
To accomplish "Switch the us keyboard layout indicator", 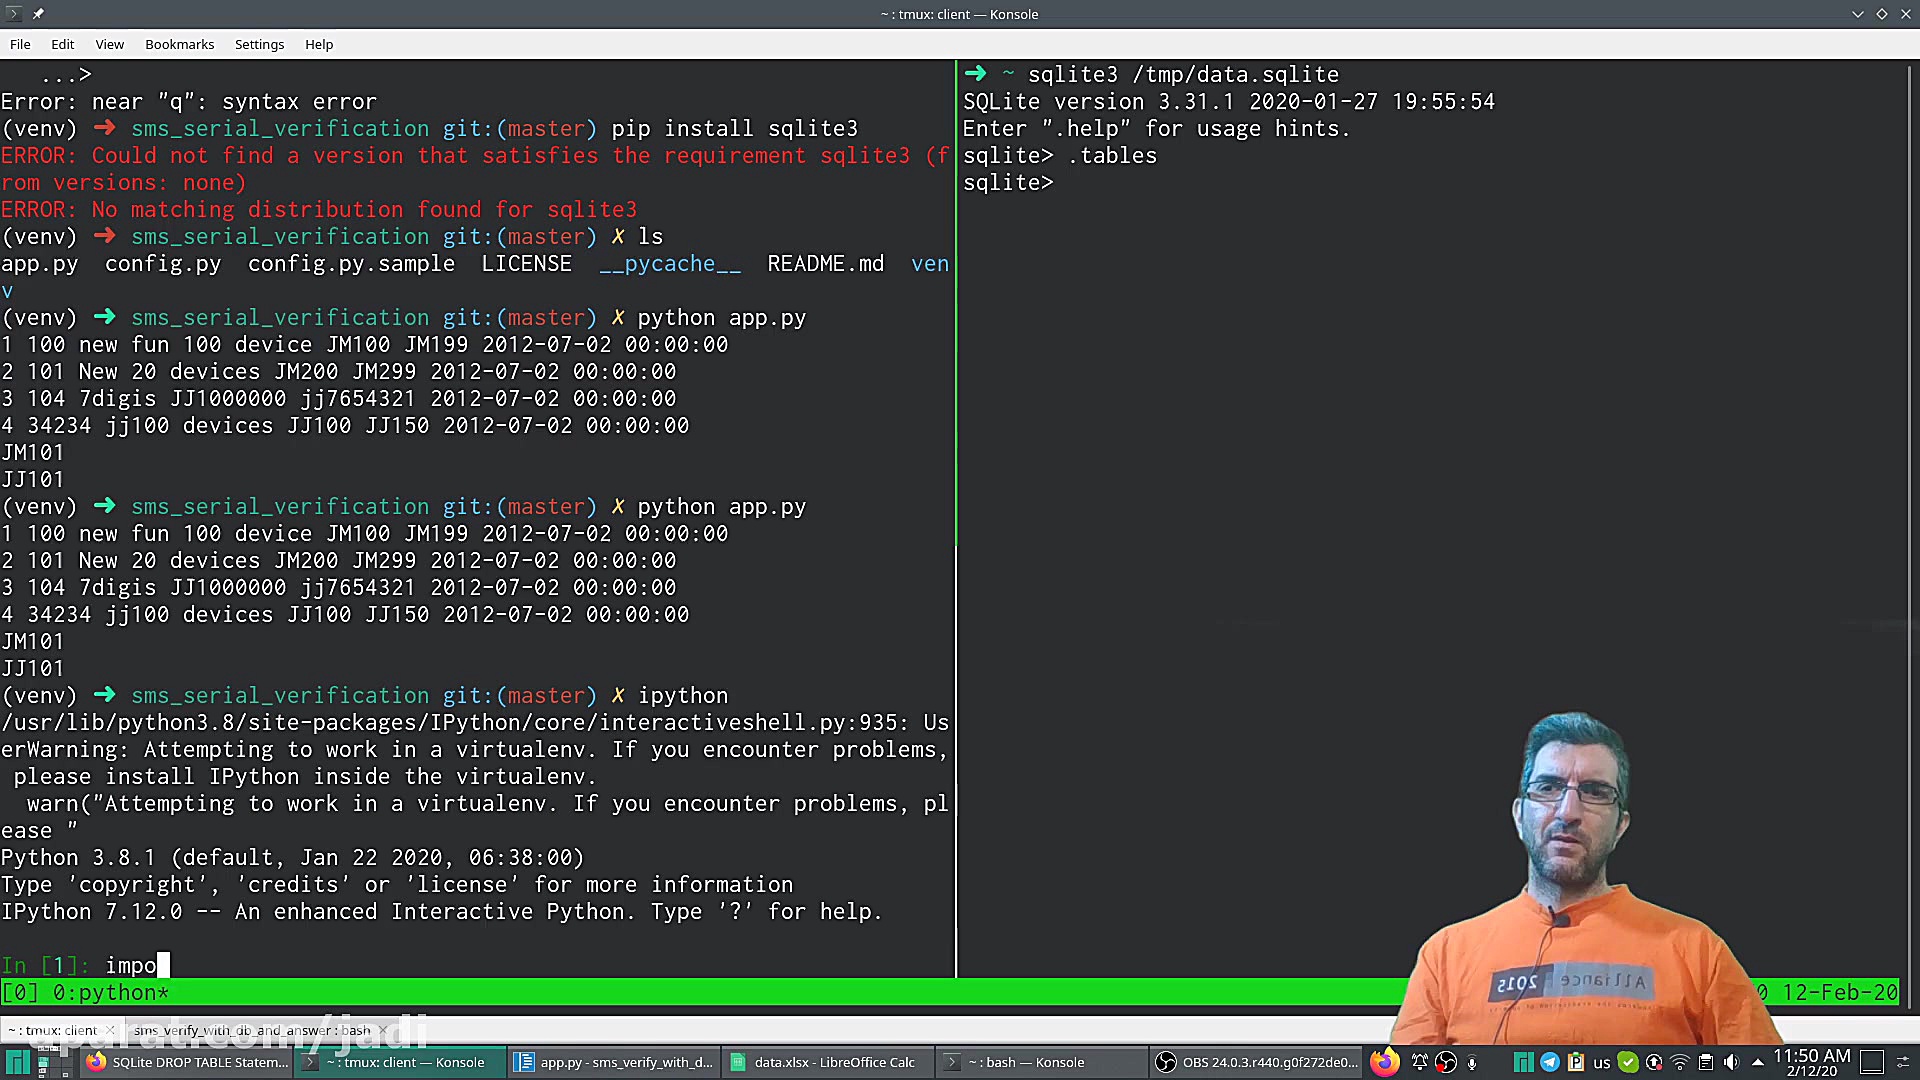I will [x=1602, y=1062].
